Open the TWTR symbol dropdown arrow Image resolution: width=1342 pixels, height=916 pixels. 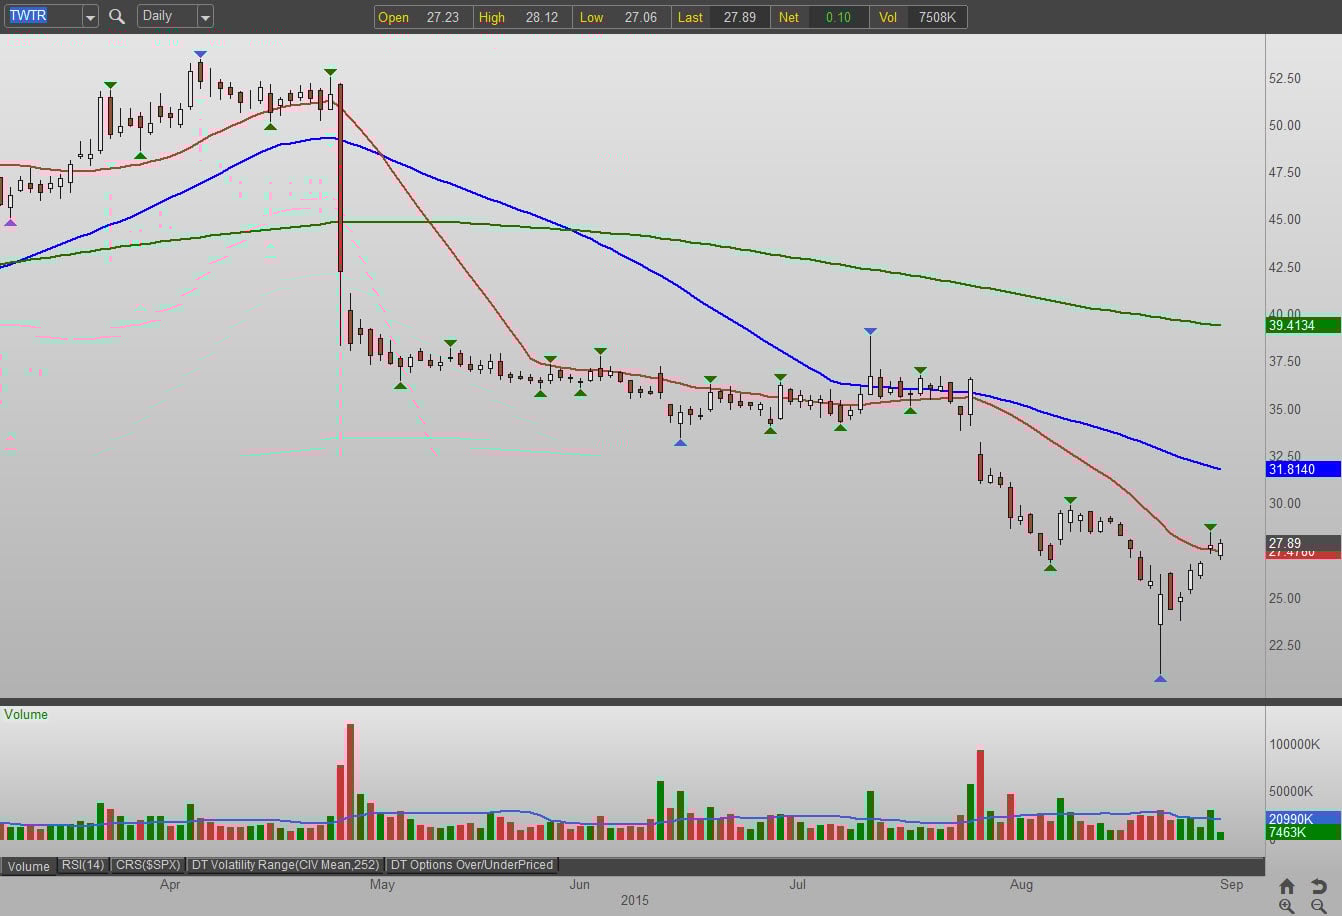click(90, 17)
